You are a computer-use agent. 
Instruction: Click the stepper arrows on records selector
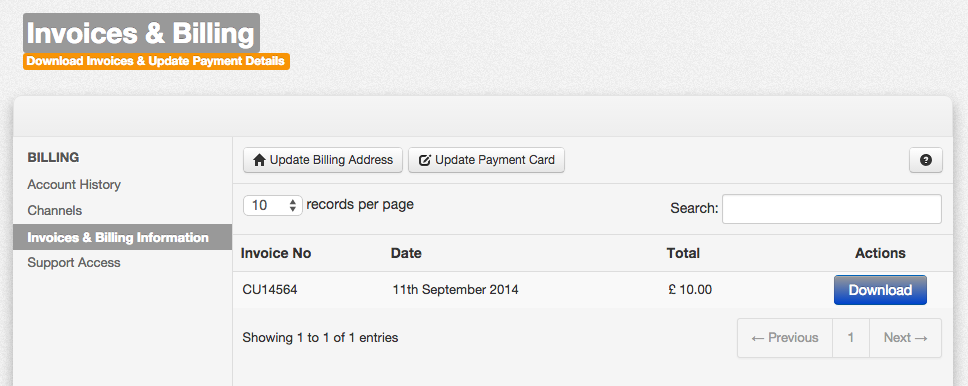tap(293, 206)
